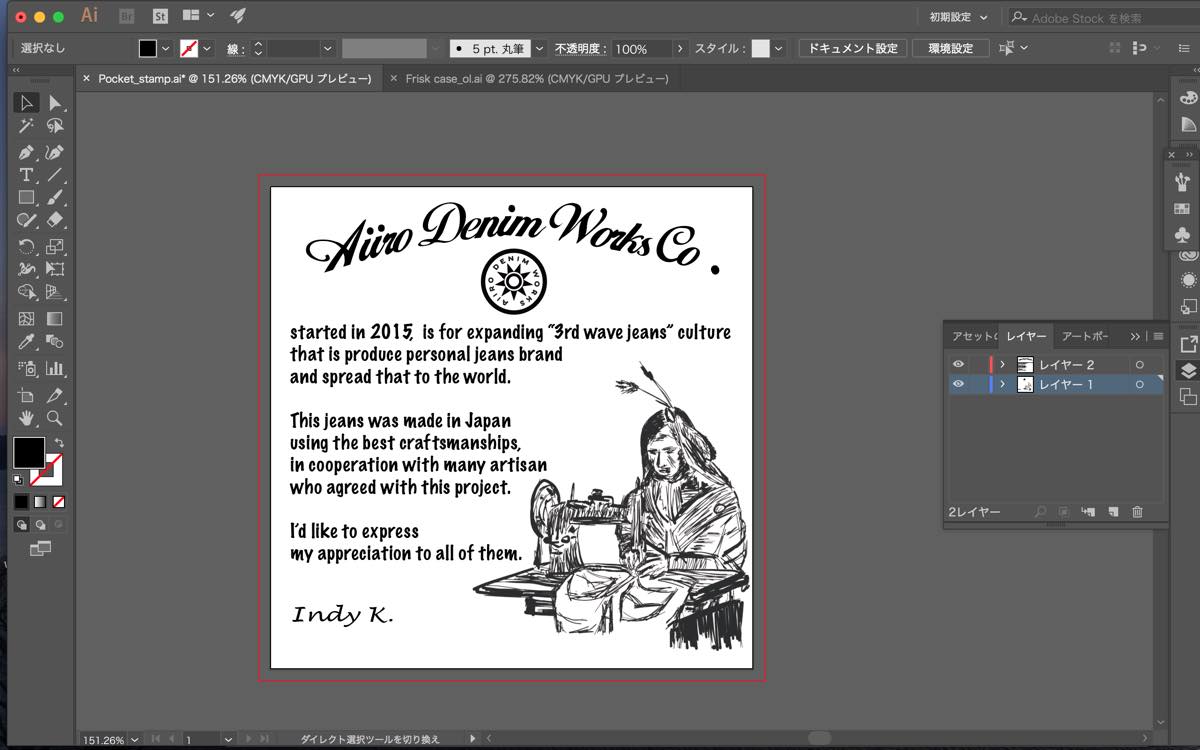Image resolution: width=1200 pixels, height=750 pixels.
Task: Open opacity 100% flyout arrow
Action: [x=681, y=48]
